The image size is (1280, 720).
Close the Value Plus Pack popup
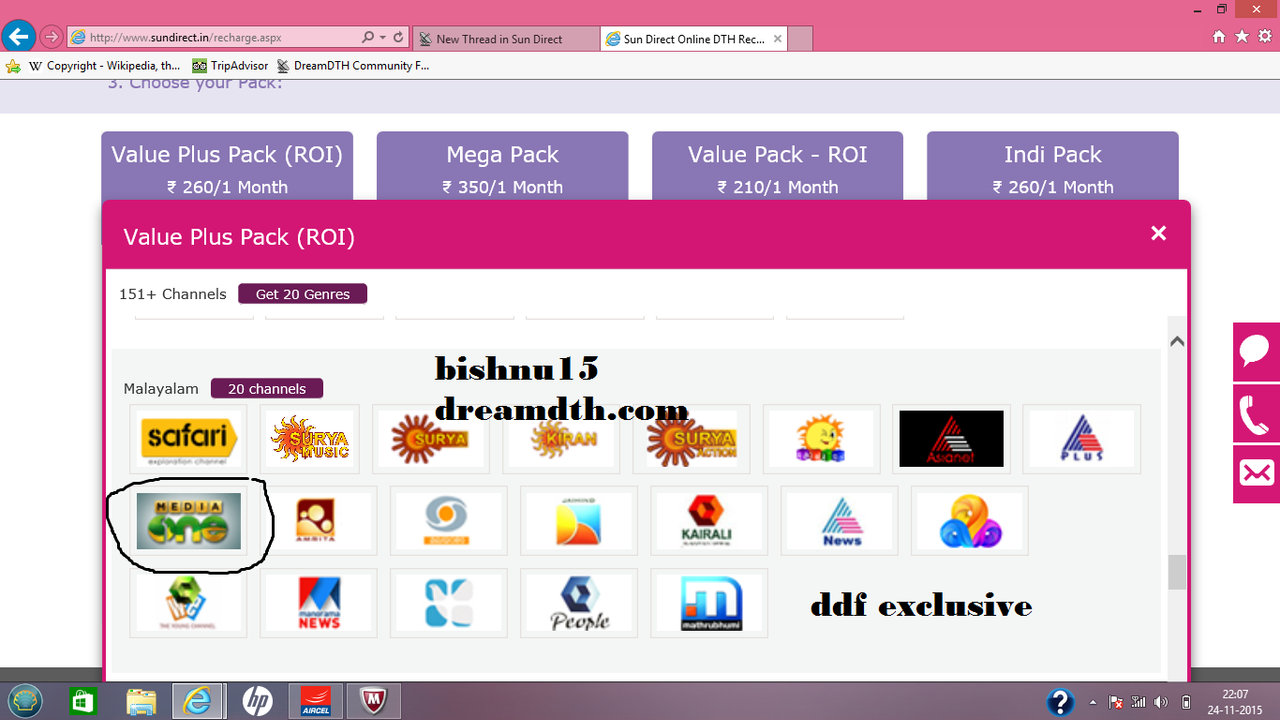(1158, 233)
